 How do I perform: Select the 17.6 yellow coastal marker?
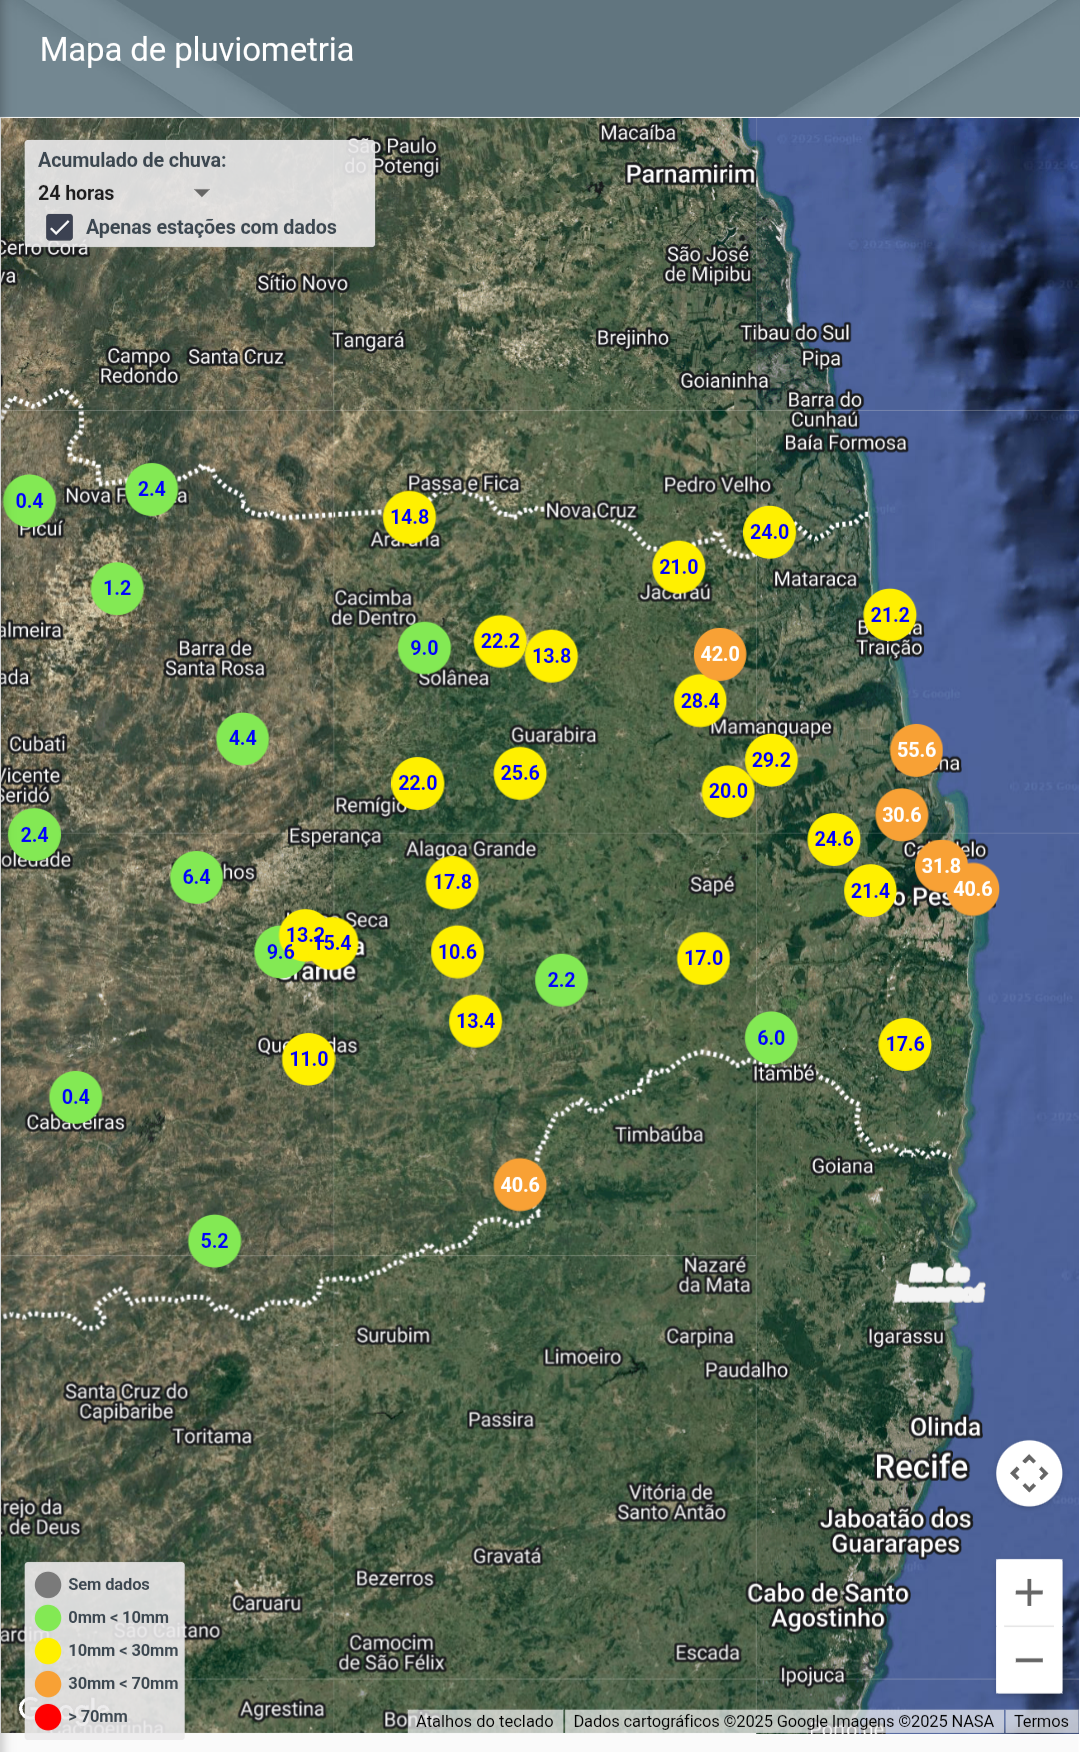(905, 1044)
